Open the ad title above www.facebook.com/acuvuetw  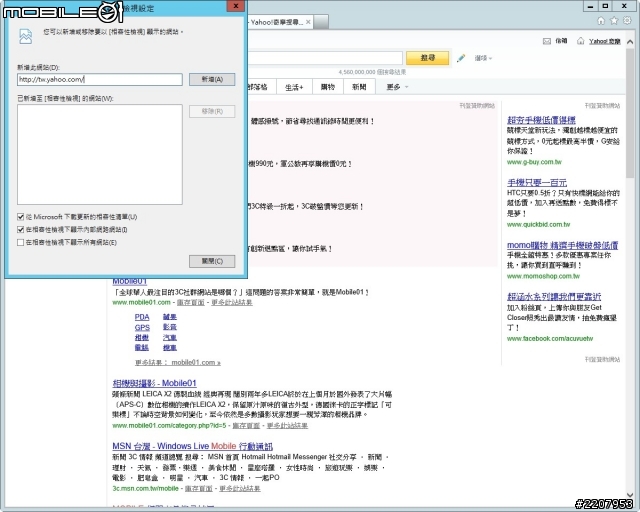point(554,297)
